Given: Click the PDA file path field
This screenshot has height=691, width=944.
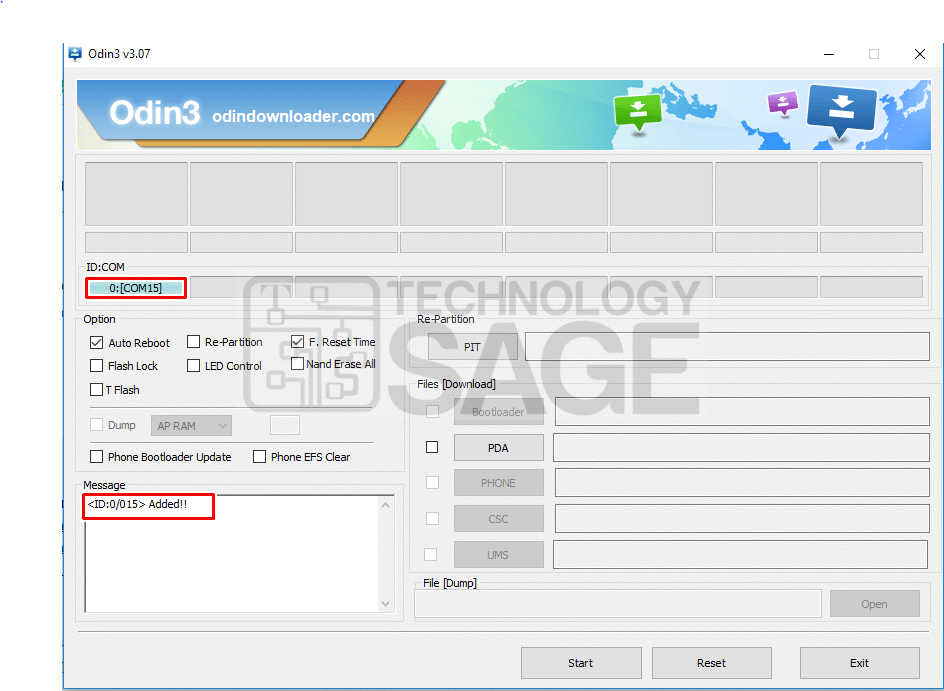Looking at the screenshot, I should [x=741, y=447].
